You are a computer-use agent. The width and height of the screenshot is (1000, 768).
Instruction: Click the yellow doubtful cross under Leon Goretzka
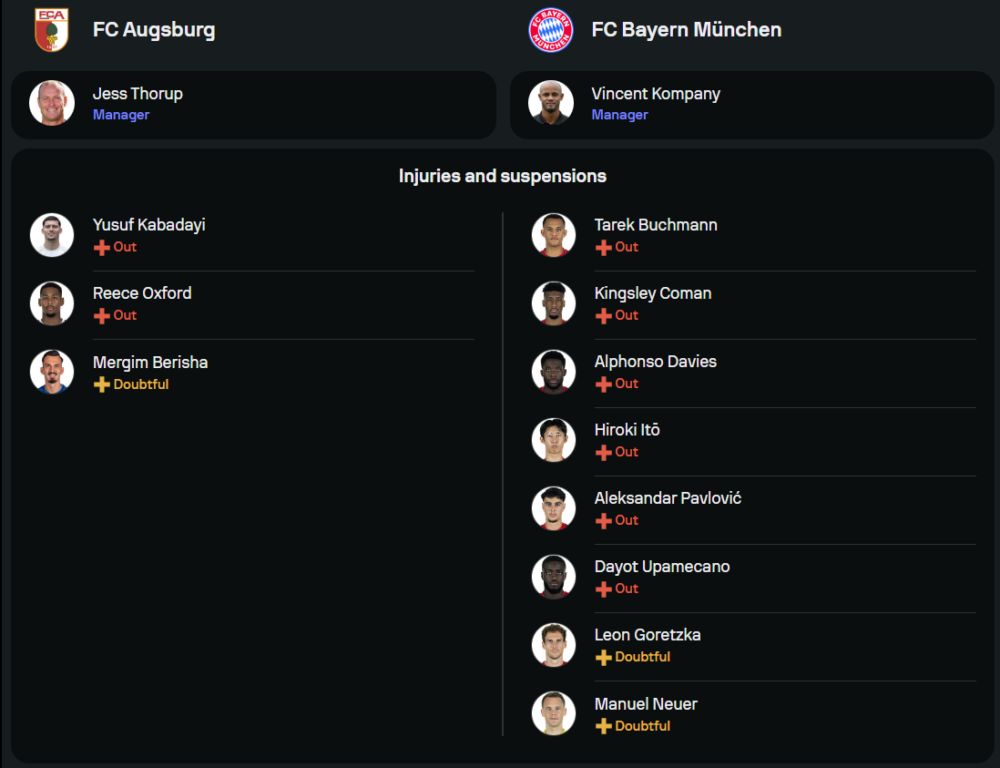click(603, 658)
